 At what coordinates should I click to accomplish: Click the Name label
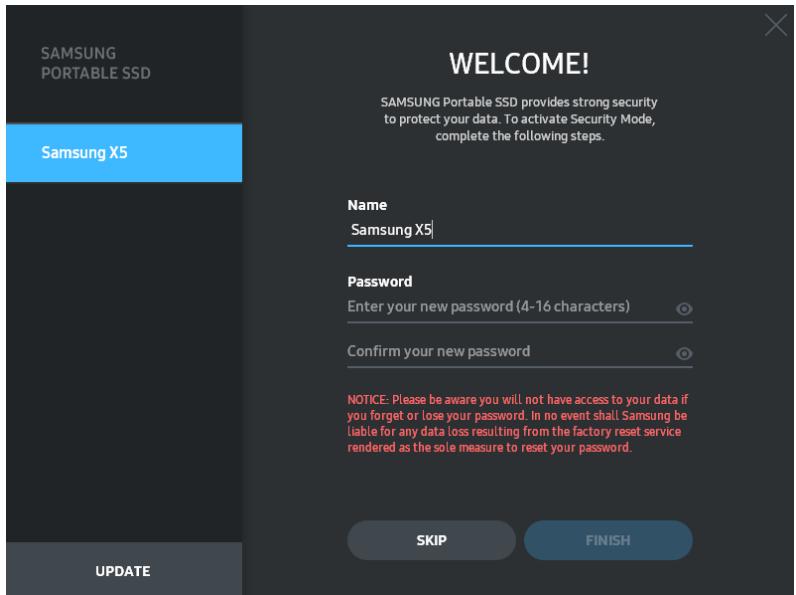367,205
